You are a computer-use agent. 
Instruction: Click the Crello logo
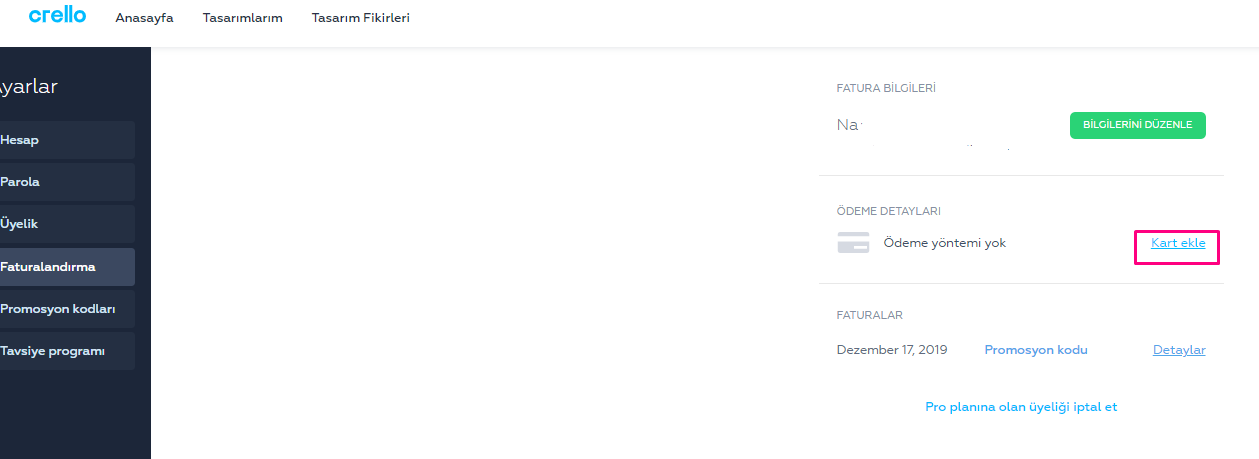point(57,15)
